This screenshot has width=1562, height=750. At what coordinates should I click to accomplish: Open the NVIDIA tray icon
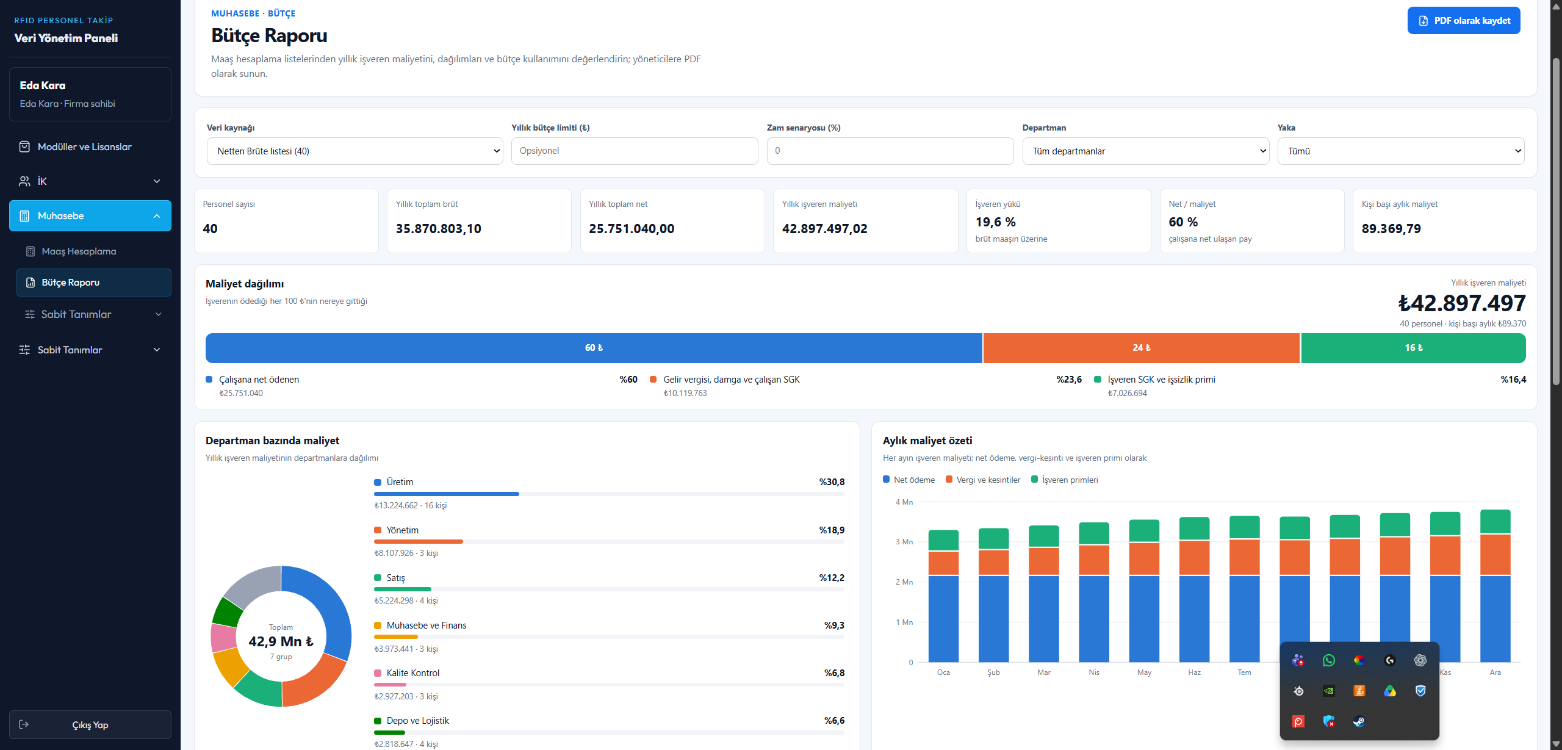[1329, 690]
